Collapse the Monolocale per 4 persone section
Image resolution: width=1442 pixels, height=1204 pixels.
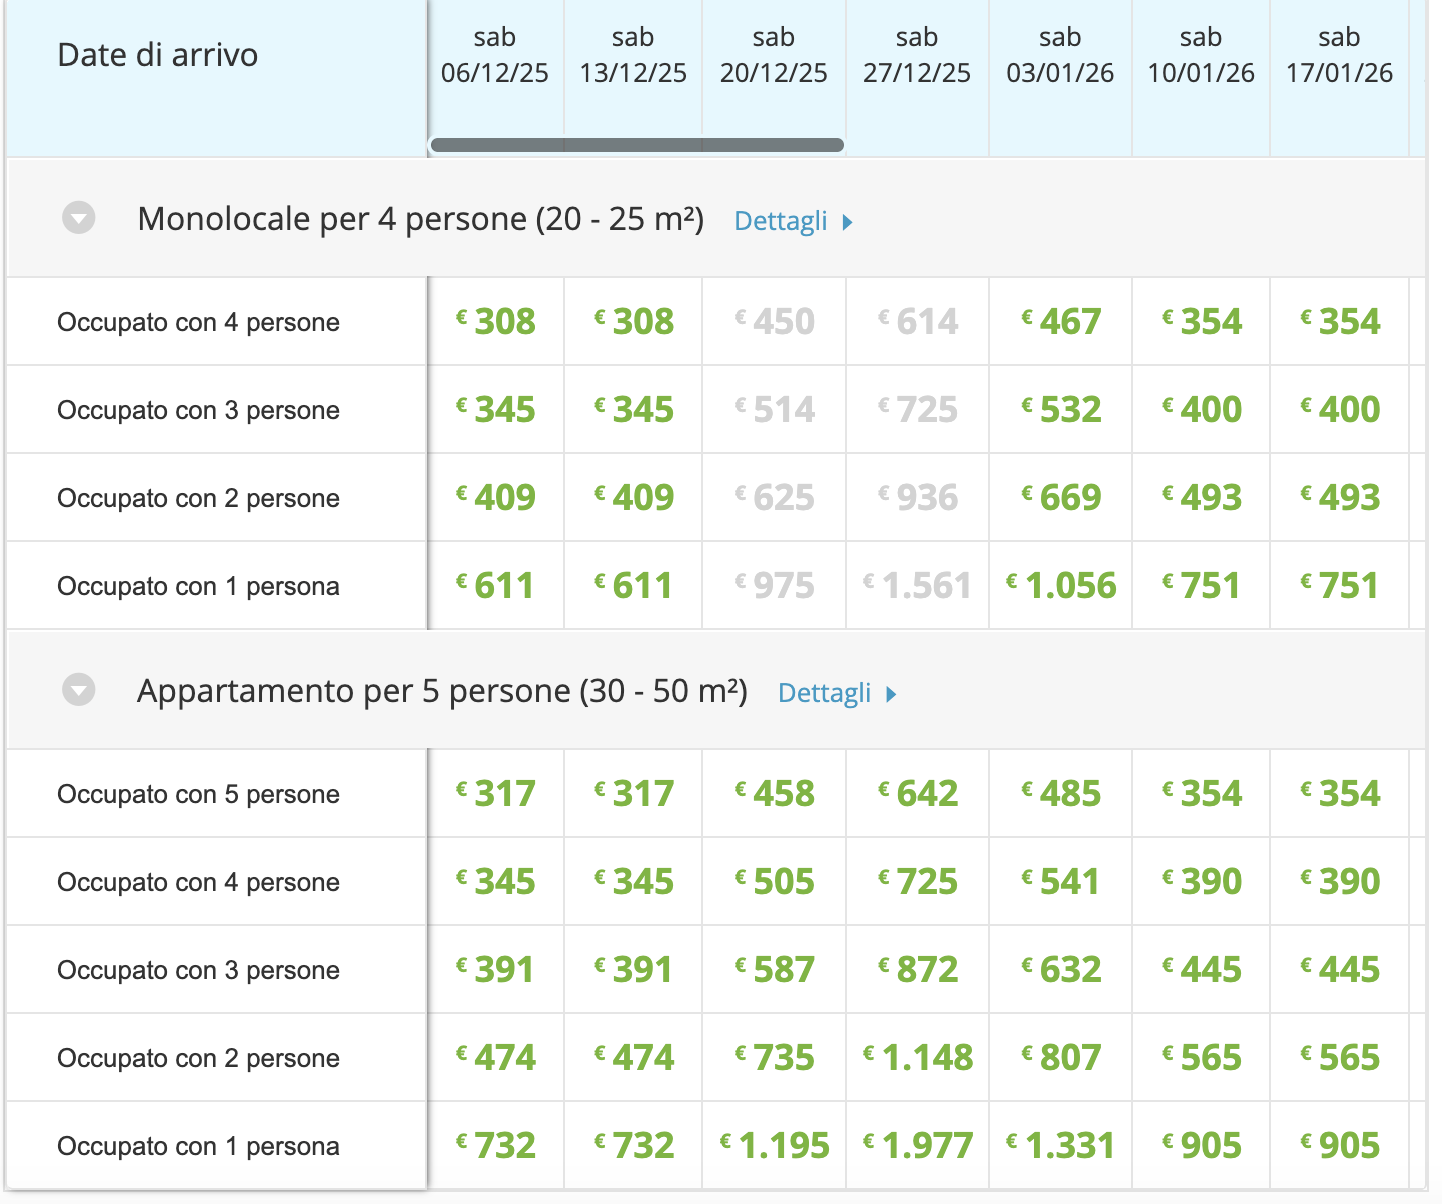(x=78, y=218)
